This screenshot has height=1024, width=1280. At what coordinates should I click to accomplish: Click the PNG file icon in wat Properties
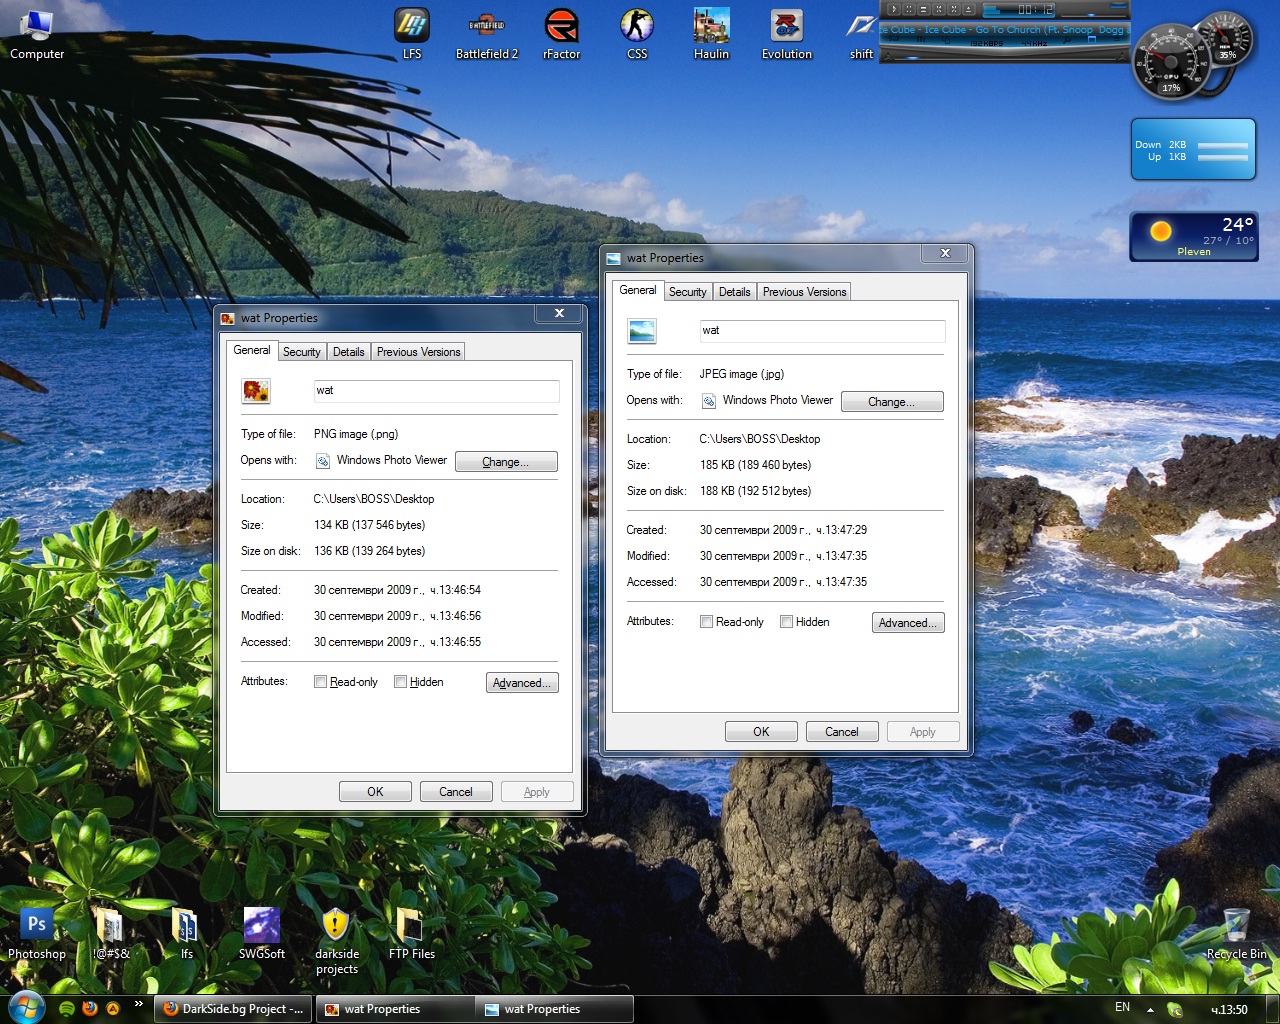coord(256,391)
